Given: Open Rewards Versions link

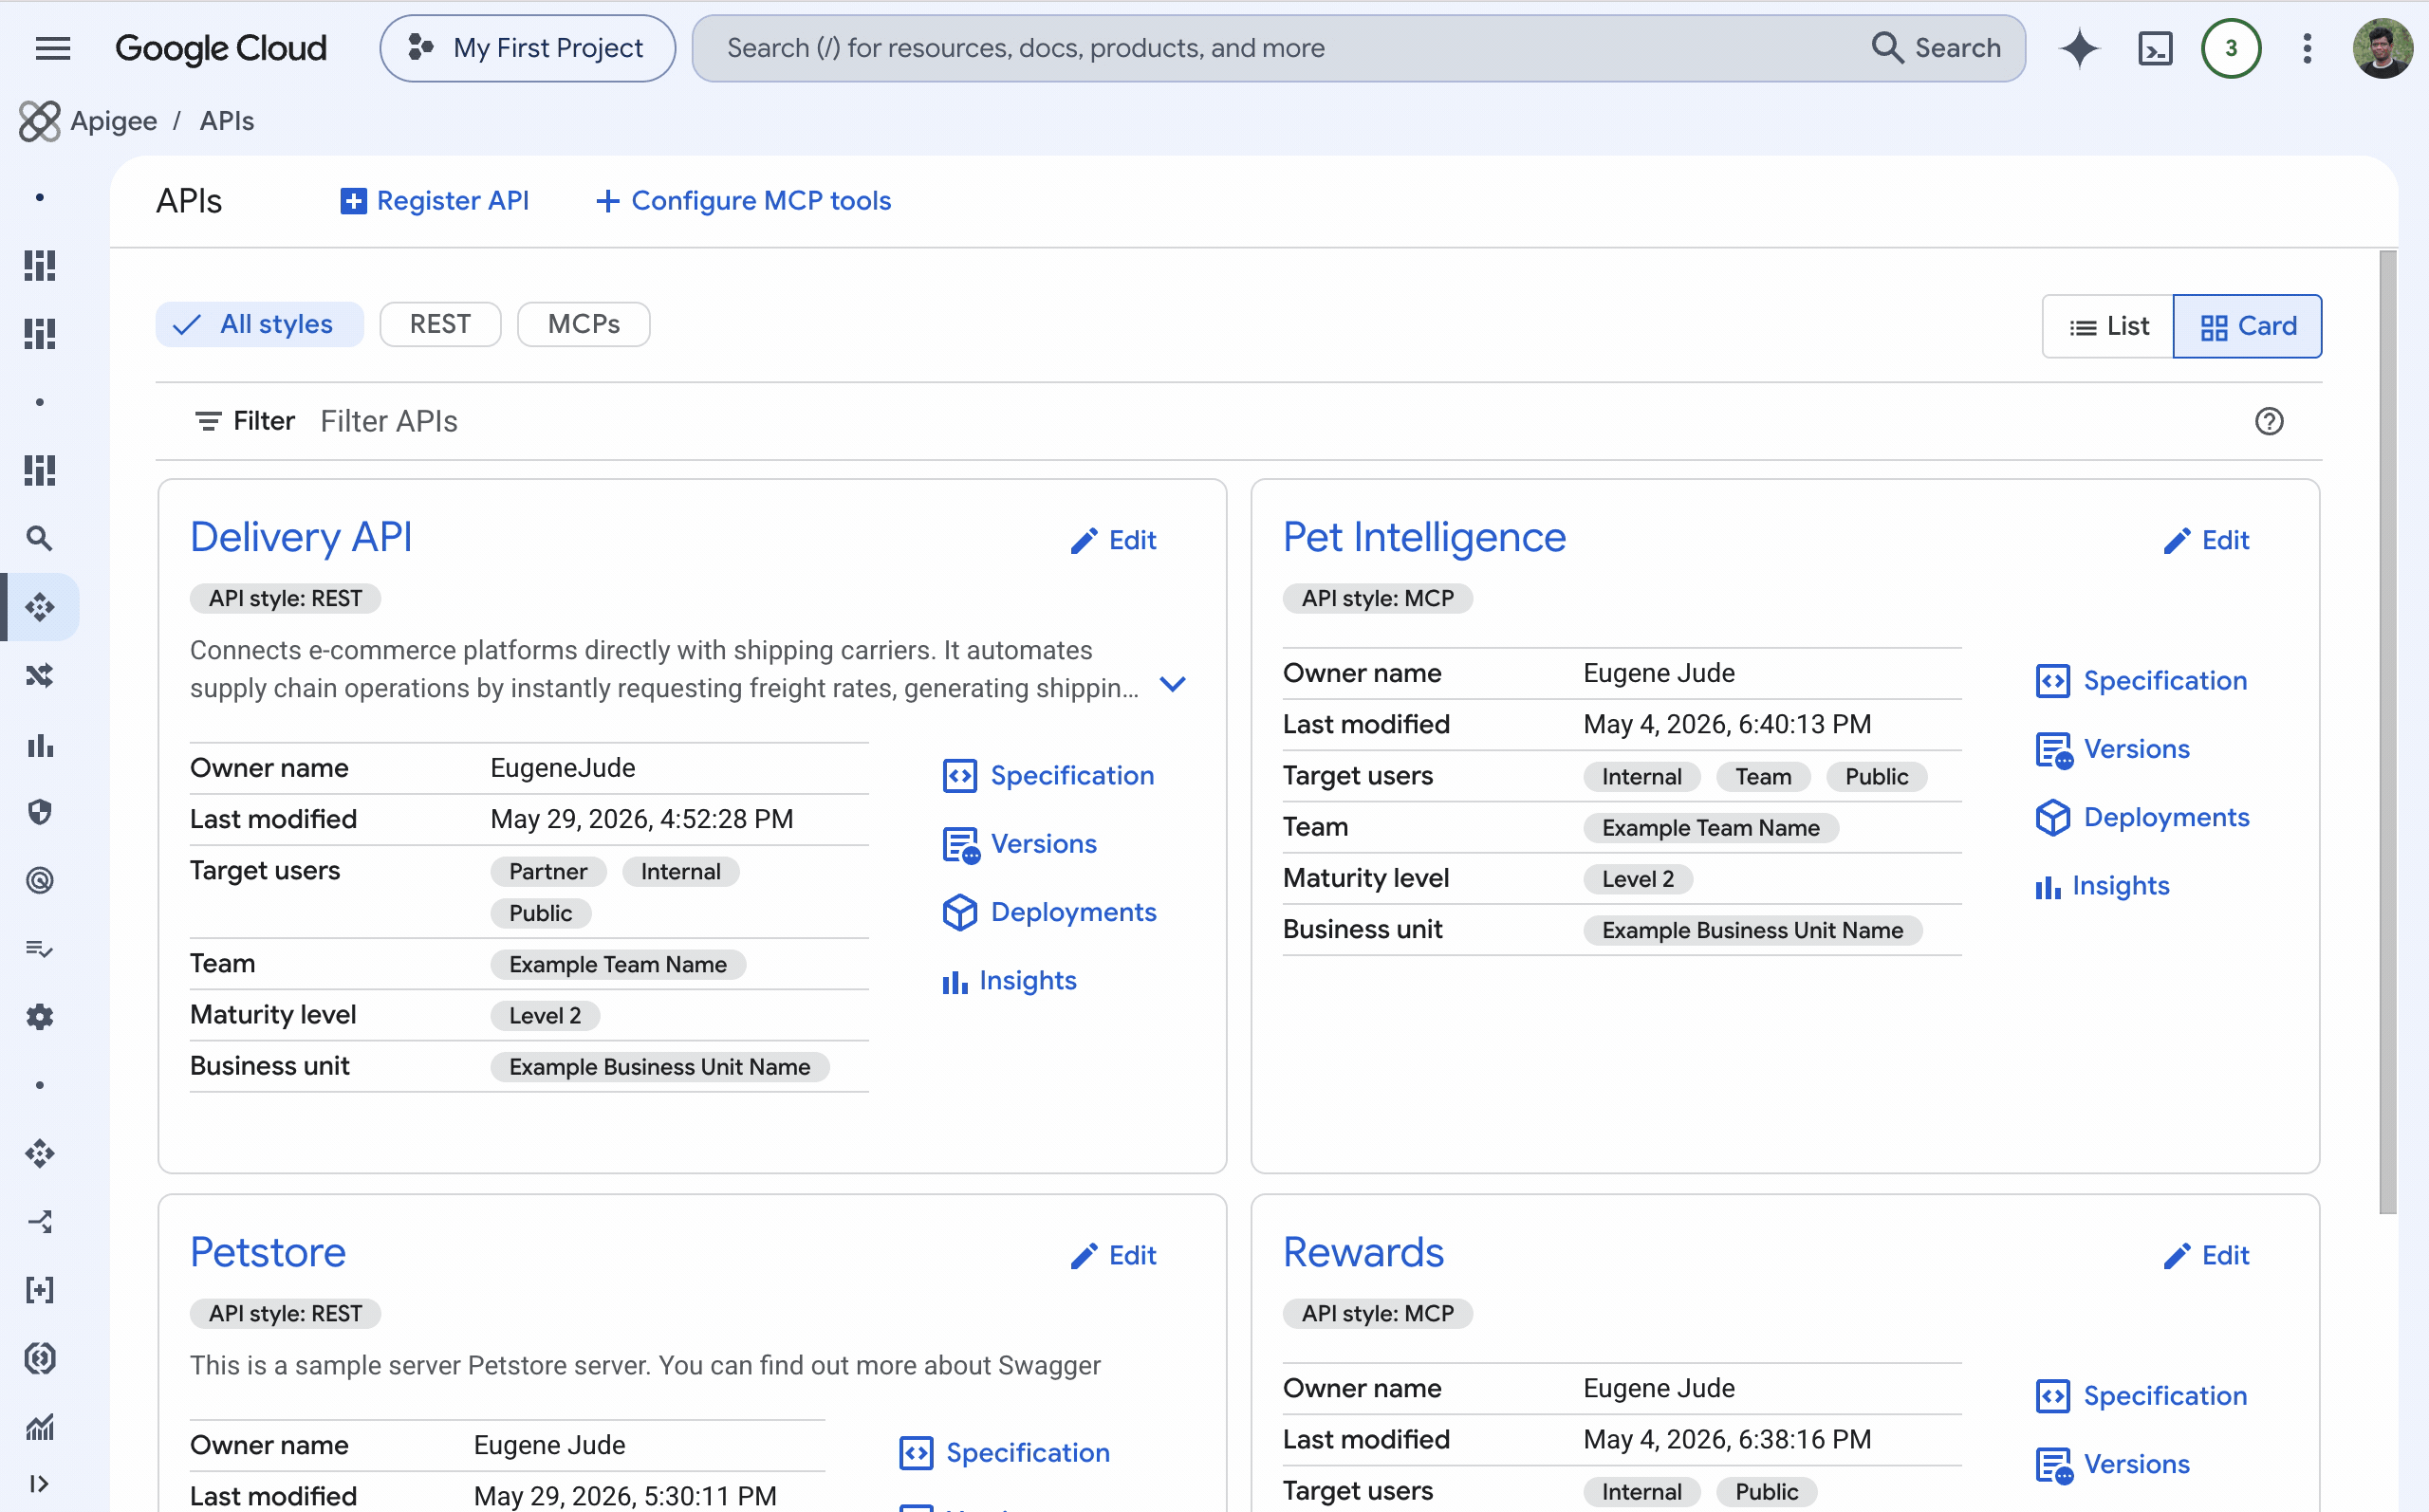Looking at the screenshot, I should [x=2112, y=1464].
